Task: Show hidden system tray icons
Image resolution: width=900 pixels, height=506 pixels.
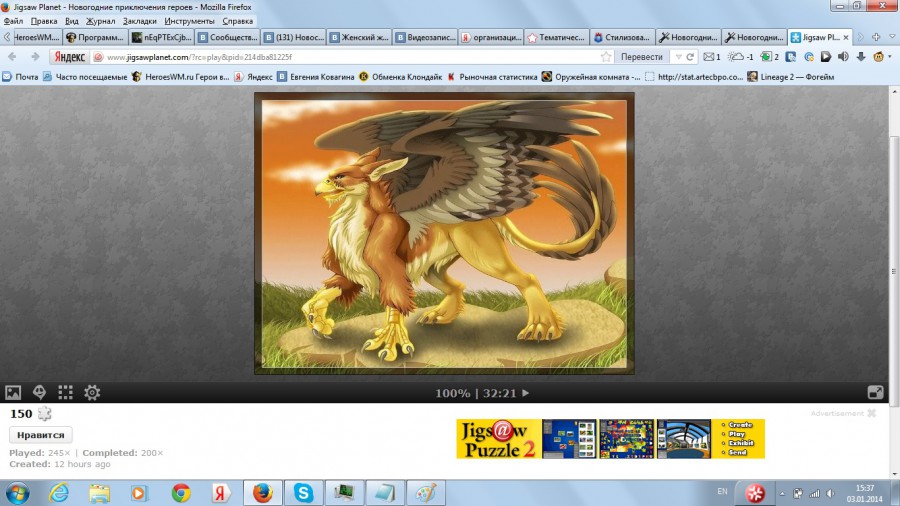Action: (784, 493)
